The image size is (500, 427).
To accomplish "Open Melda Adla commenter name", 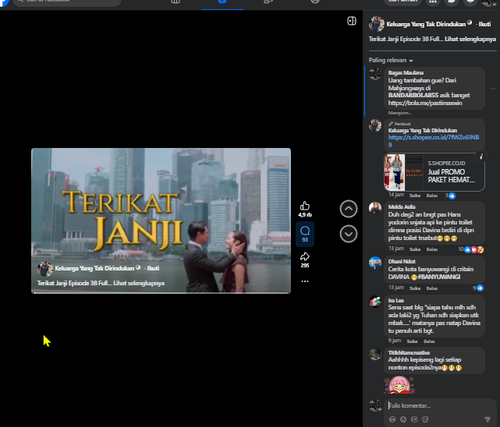I will coord(401,207).
